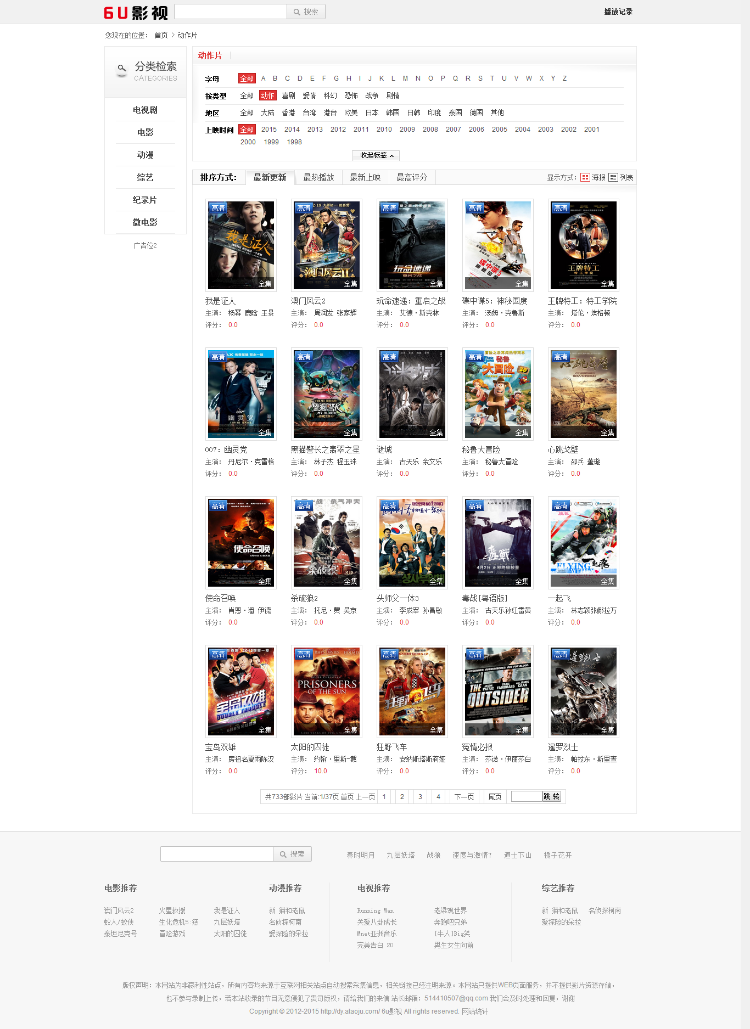The image size is (750, 1029).
Task: Filter region by 大陆
Action: point(267,112)
